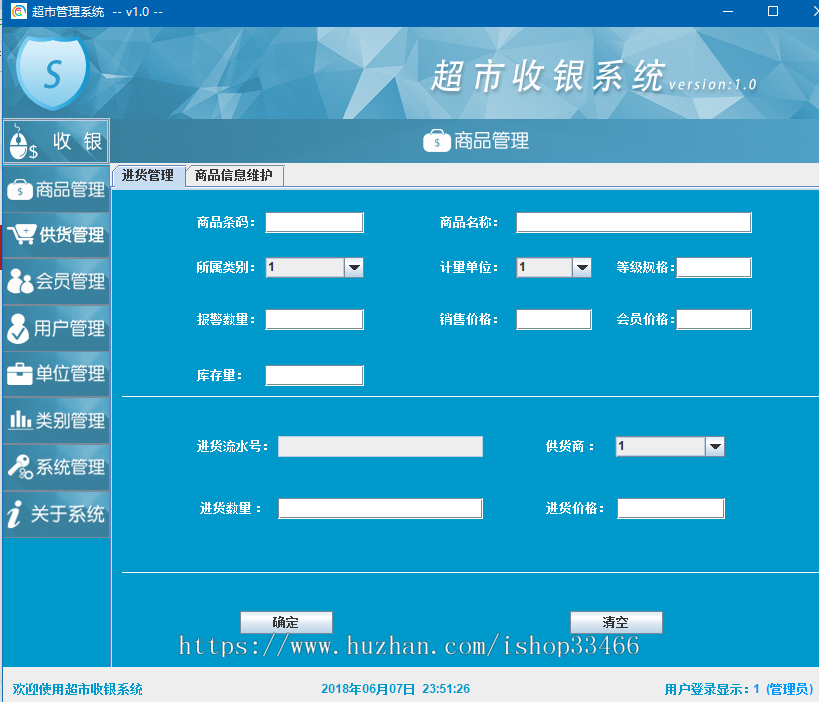The height and width of the screenshot is (702, 819).
Task: Click the 类别管理 bar chart icon
Action: (20, 419)
